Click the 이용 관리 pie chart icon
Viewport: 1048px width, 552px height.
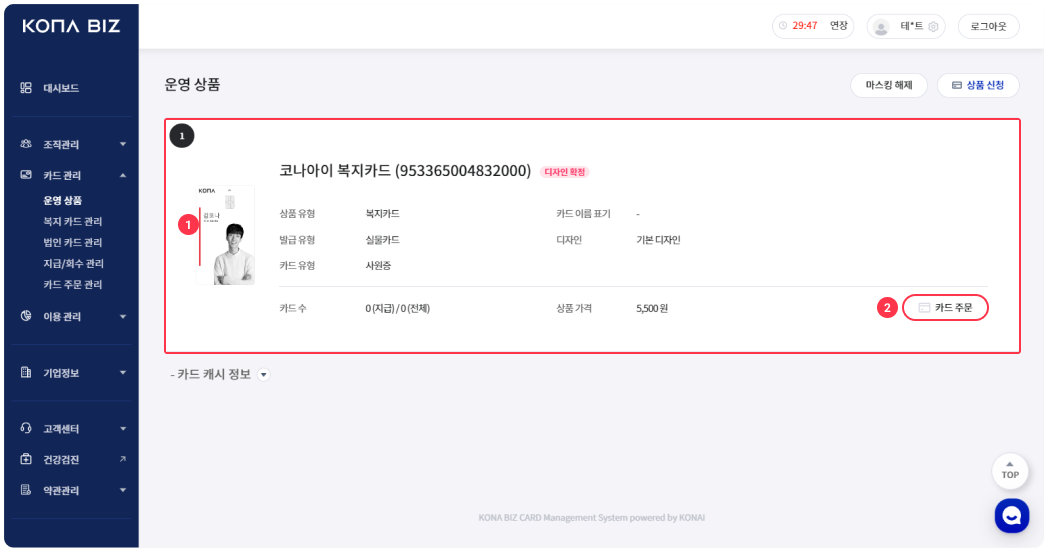(x=26, y=316)
